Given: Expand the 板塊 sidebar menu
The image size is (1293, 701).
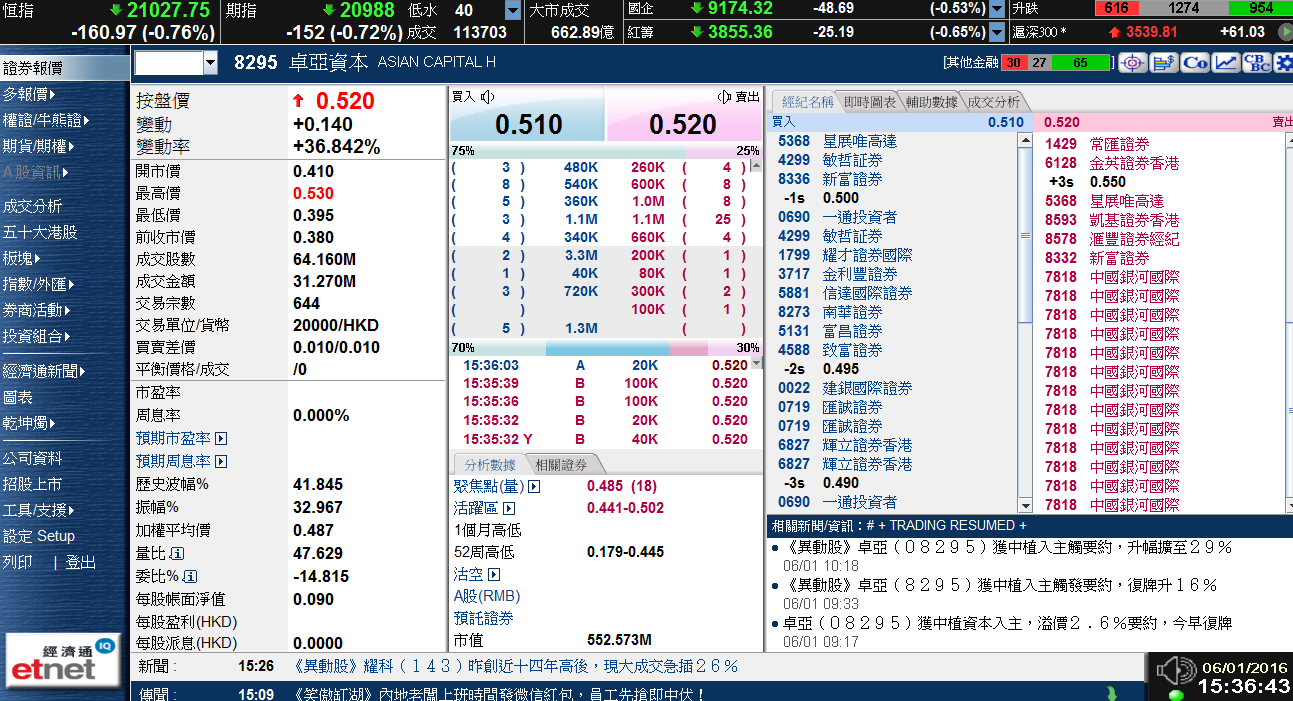Looking at the screenshot, I should coord(23,258).
